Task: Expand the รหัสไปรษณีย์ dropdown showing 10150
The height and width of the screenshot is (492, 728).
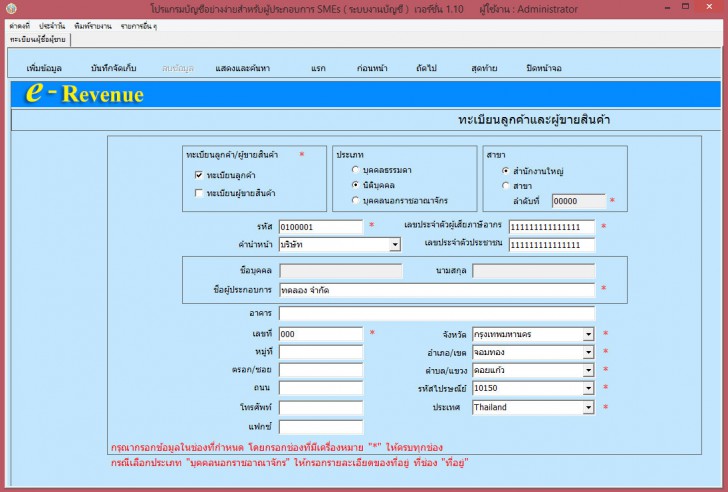Action: (x=588, y=388)
